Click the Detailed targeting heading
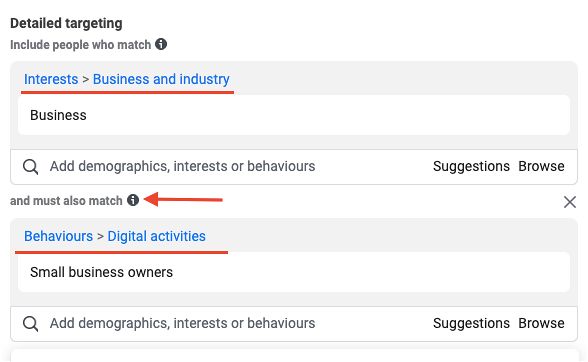The height and width of the screenshot is (362, 588). (x=66, y=23)
